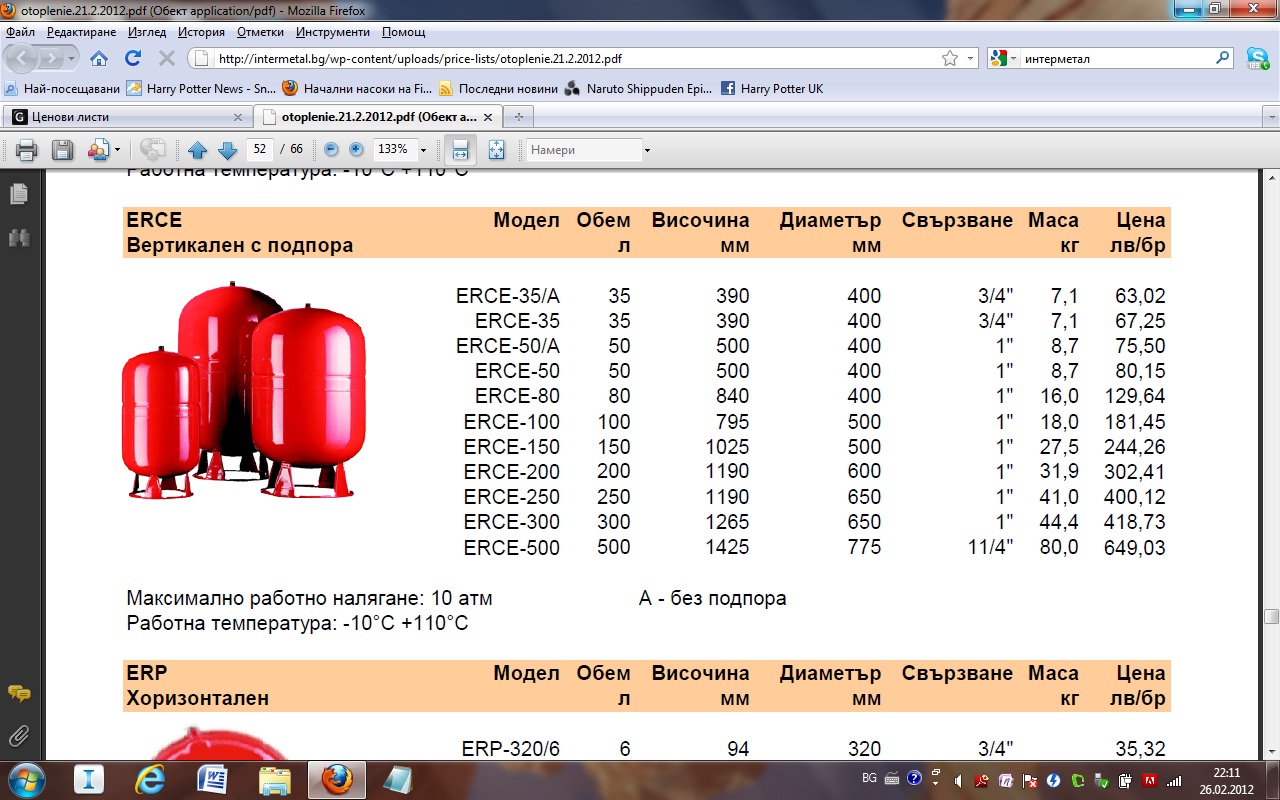Screen dimensions: 1280x800
Task: Click the Print icon in the PDF toolbar
Action: (26, 150)
